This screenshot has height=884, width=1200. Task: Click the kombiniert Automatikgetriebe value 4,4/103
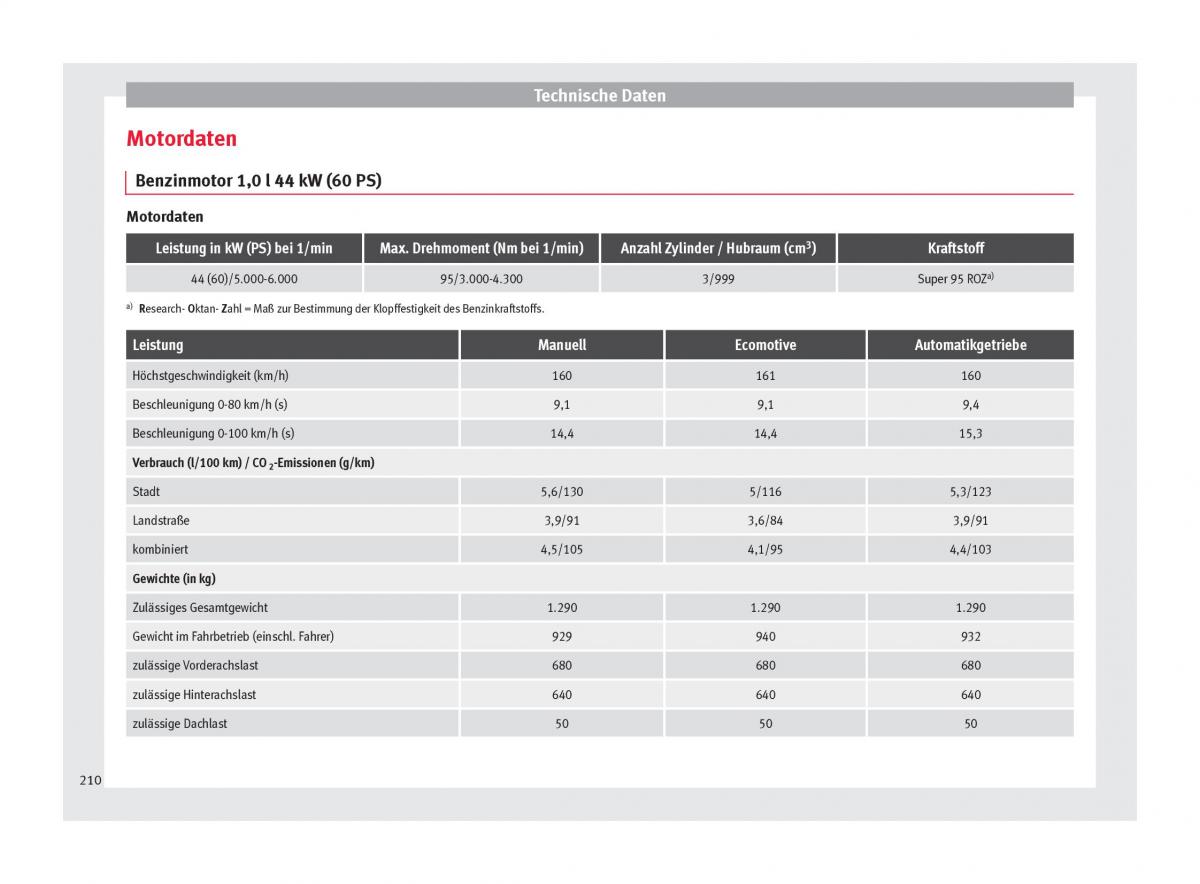(970, 550)
